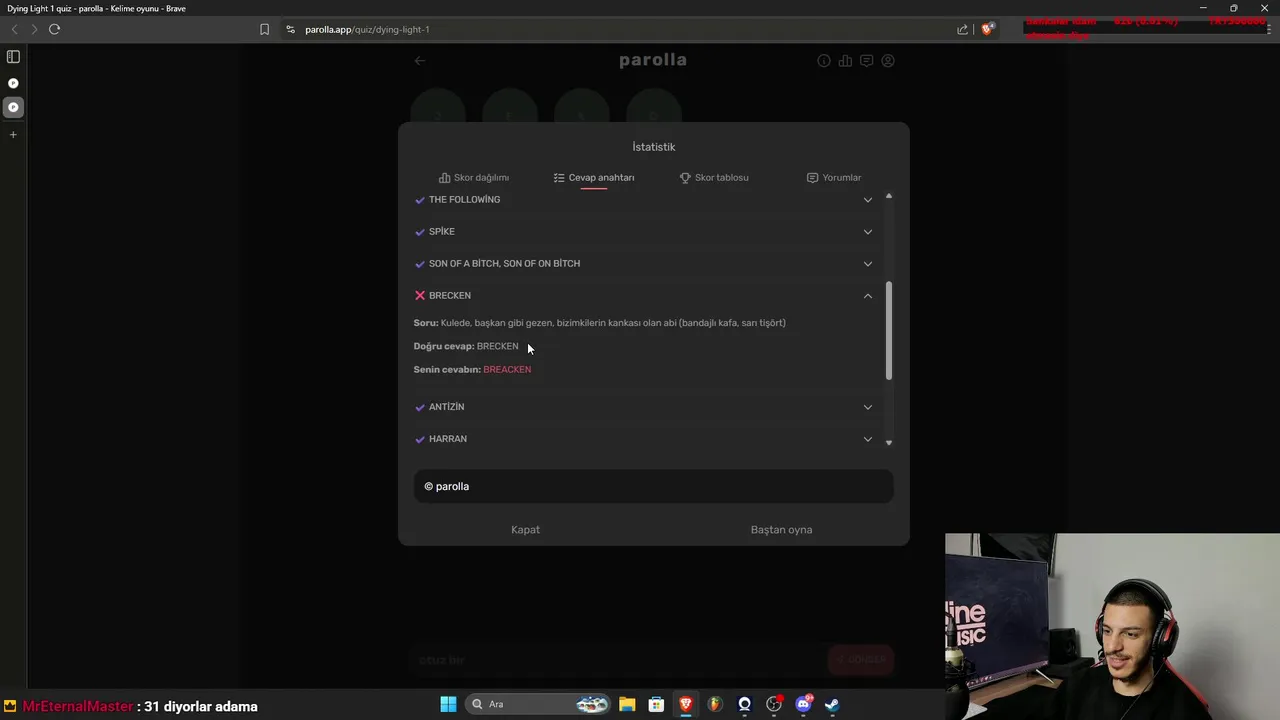Click the parolla logo at the top of the page
1280x720 pixels.
click(653, 60)
